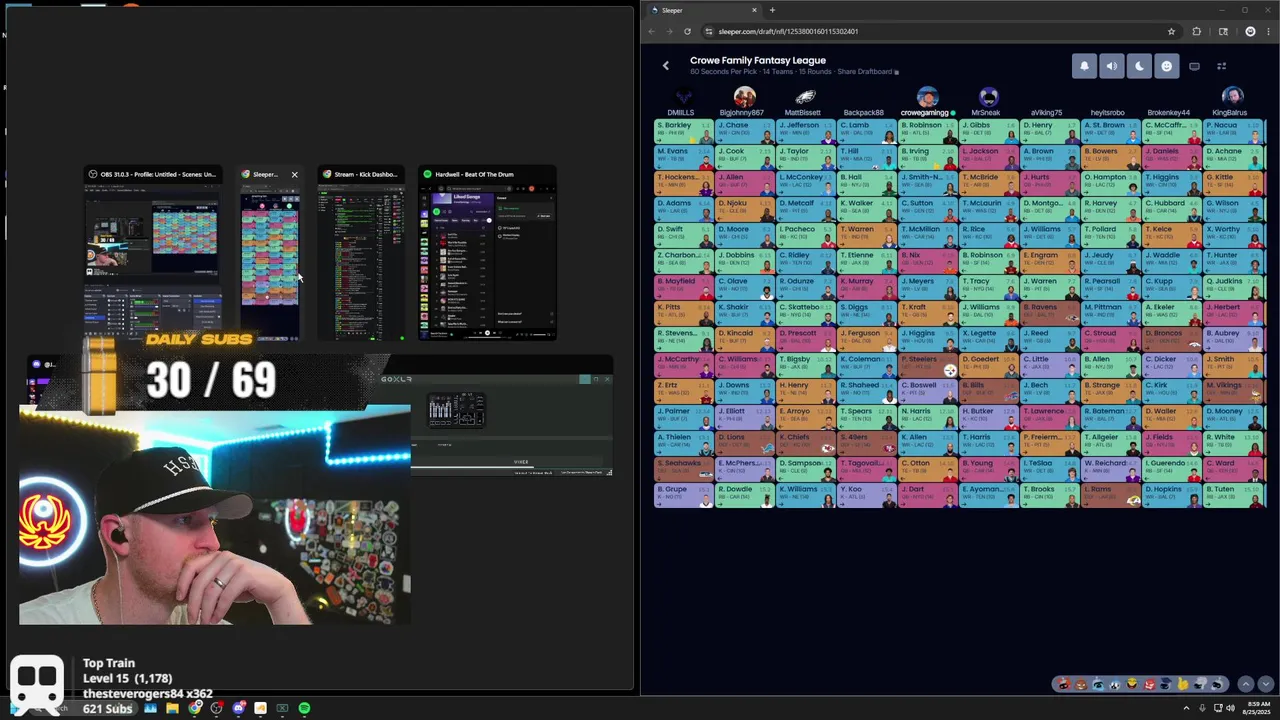Viewport: 1280px width, 720px height.
Task: Select the B. Mayfield pick card
Action: click(684, 286)
